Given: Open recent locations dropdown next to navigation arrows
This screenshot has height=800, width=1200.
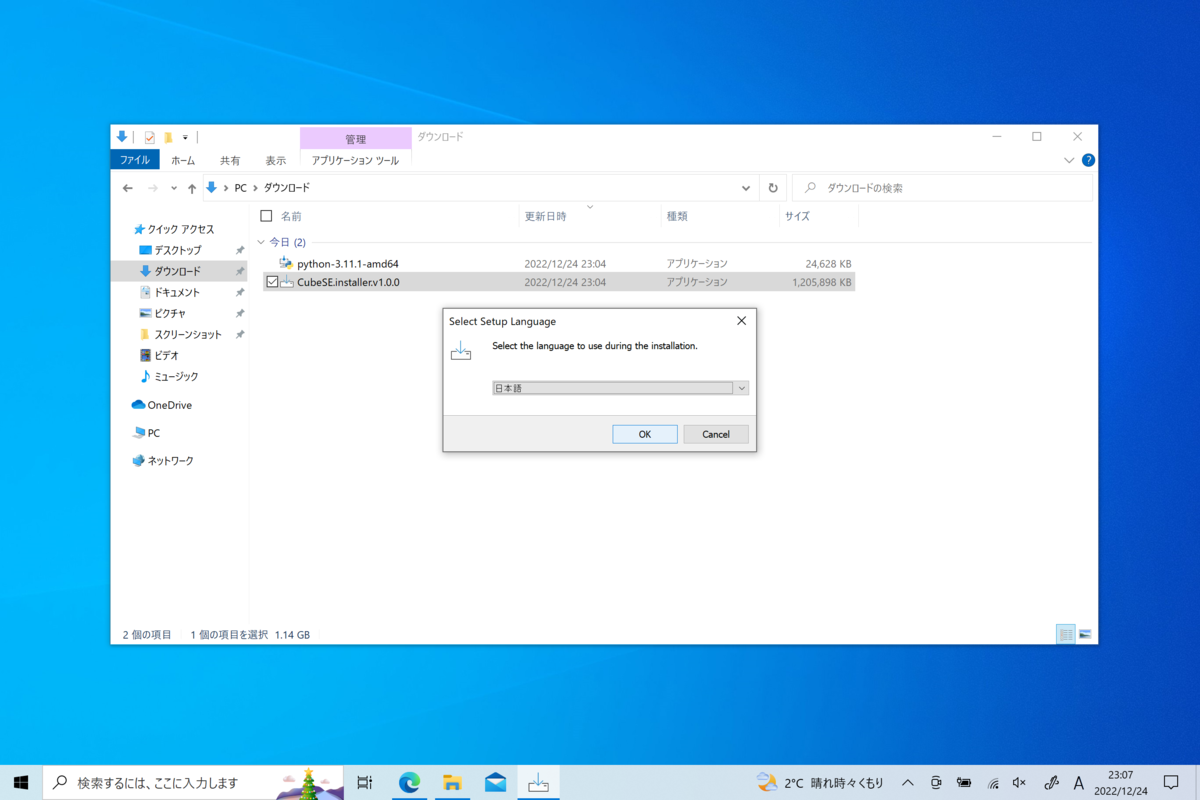Looking at the screenshot, I should click(x=174, y=188).
